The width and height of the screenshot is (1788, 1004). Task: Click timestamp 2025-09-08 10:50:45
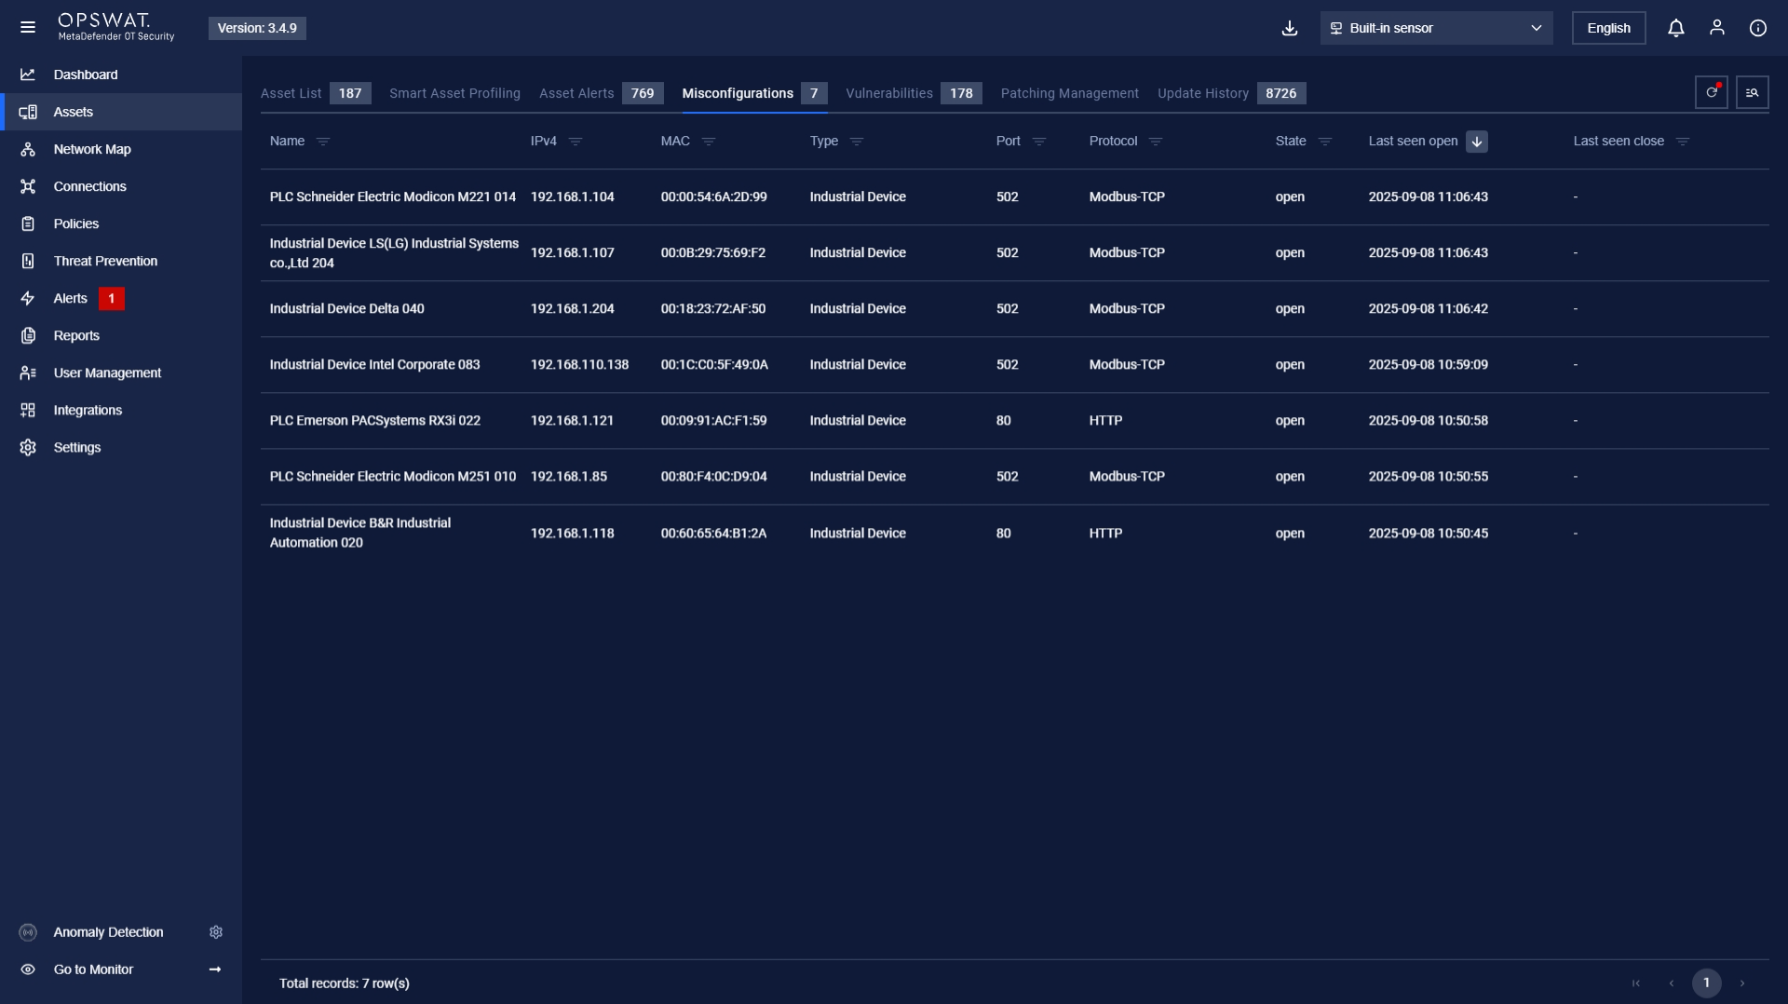coord(1428,533)
